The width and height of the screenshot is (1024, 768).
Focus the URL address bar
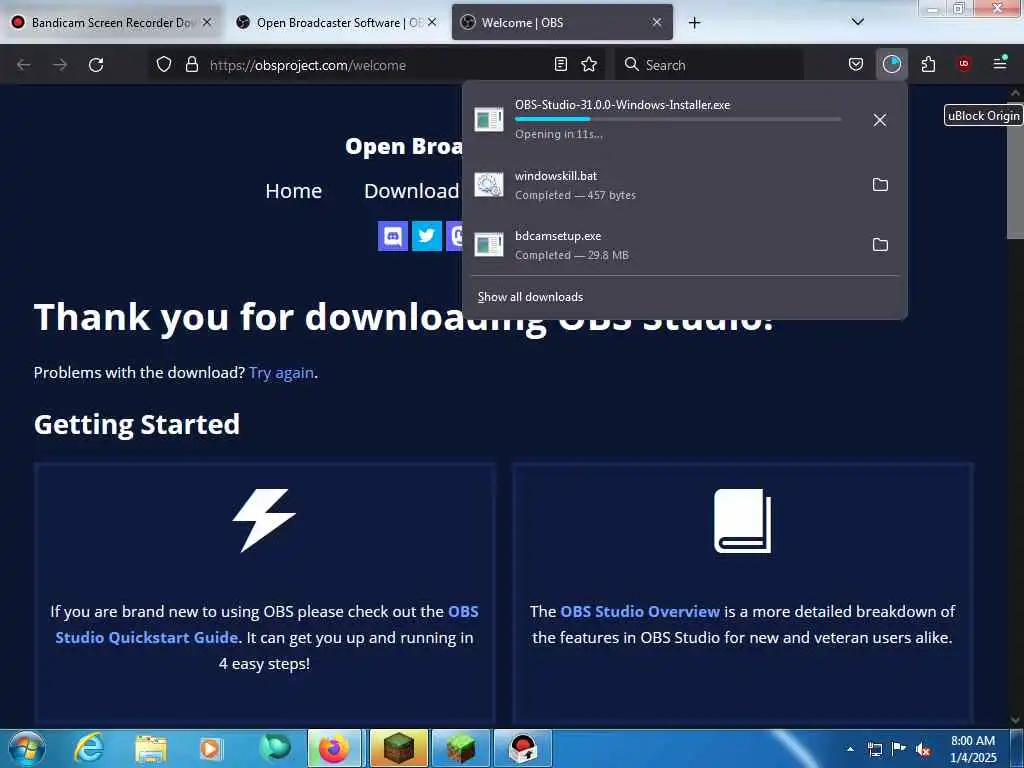(379, 65)
